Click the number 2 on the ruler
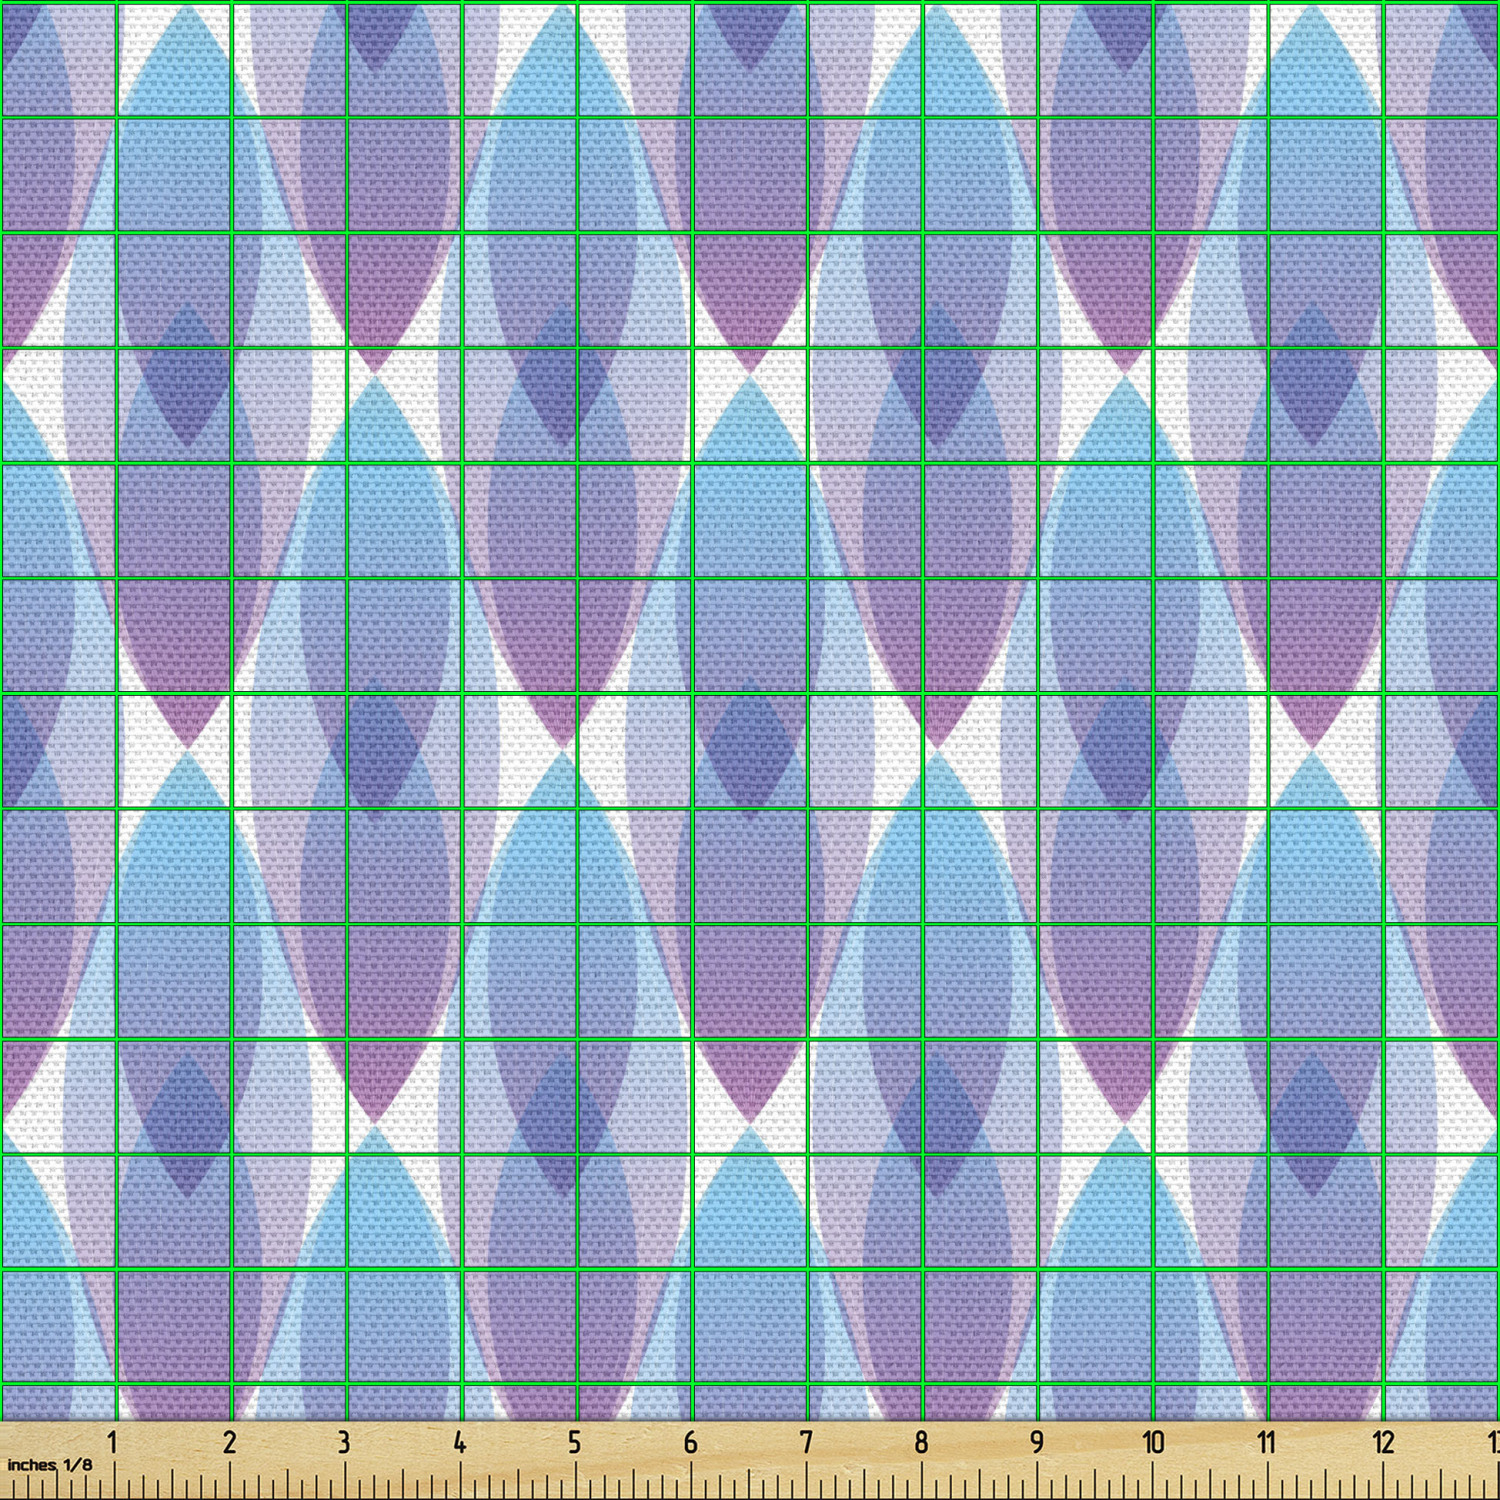 (x=229, y=1442)
